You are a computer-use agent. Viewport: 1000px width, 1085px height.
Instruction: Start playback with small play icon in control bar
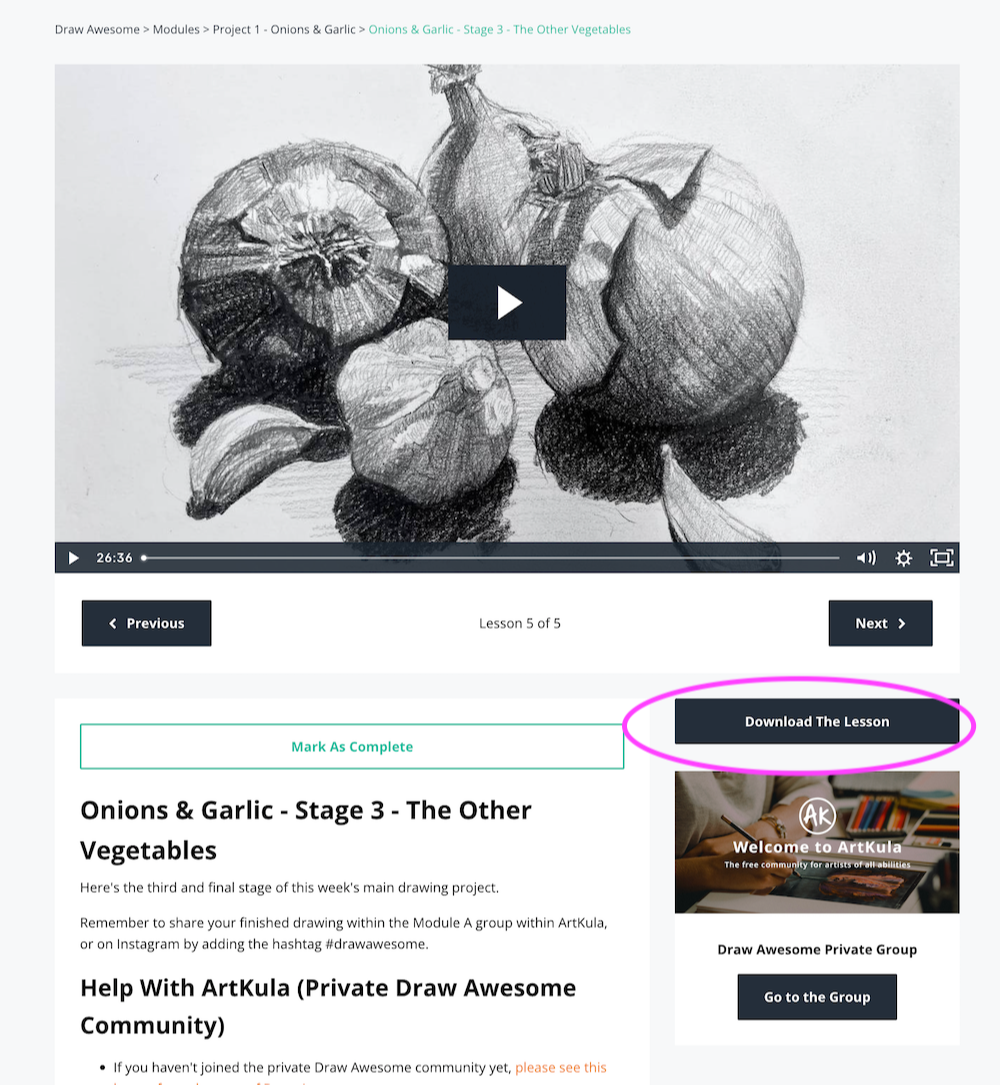[73, 558]
